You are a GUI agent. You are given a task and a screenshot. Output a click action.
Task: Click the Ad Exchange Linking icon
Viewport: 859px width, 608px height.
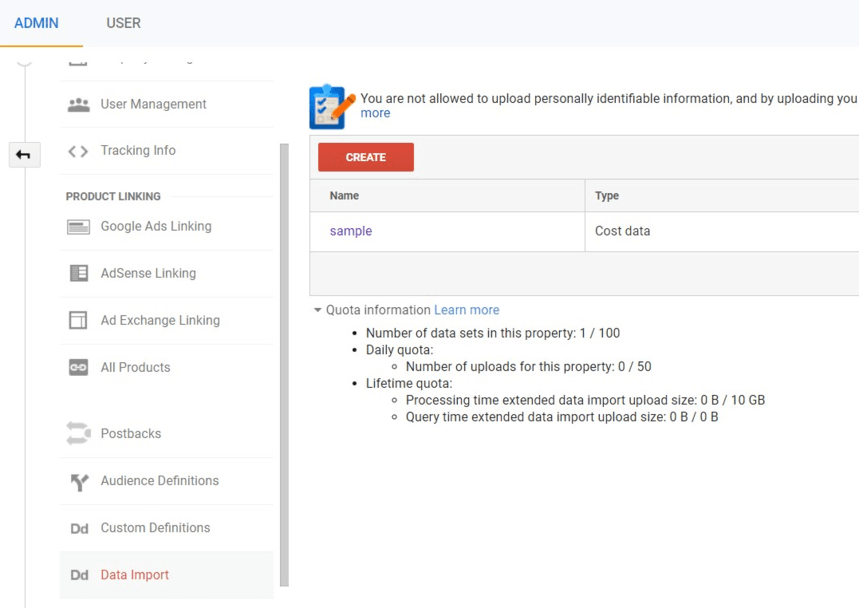coord(78,321)
